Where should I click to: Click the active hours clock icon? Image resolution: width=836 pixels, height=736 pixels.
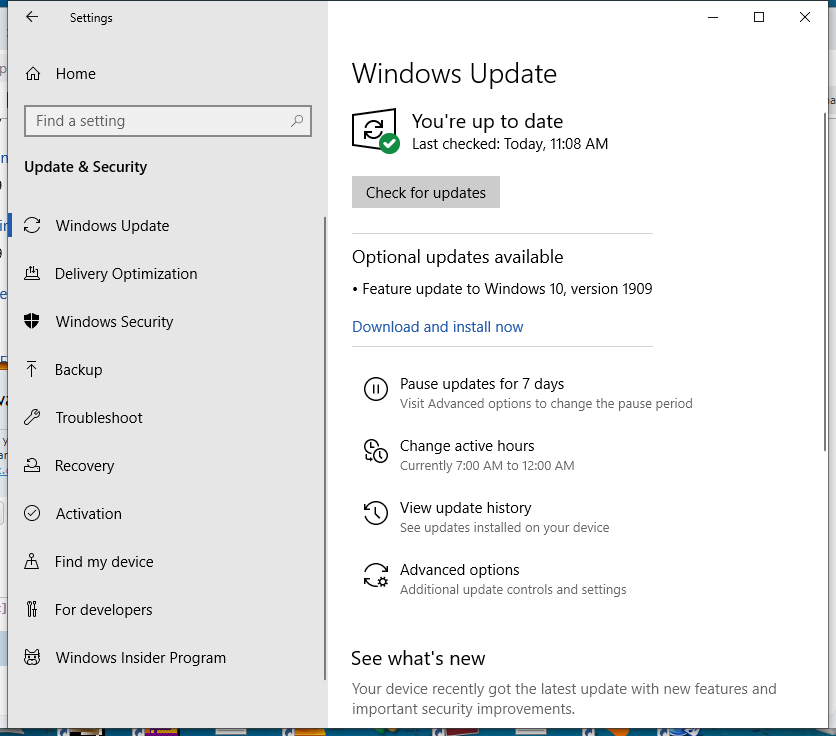tap(376, 451)
